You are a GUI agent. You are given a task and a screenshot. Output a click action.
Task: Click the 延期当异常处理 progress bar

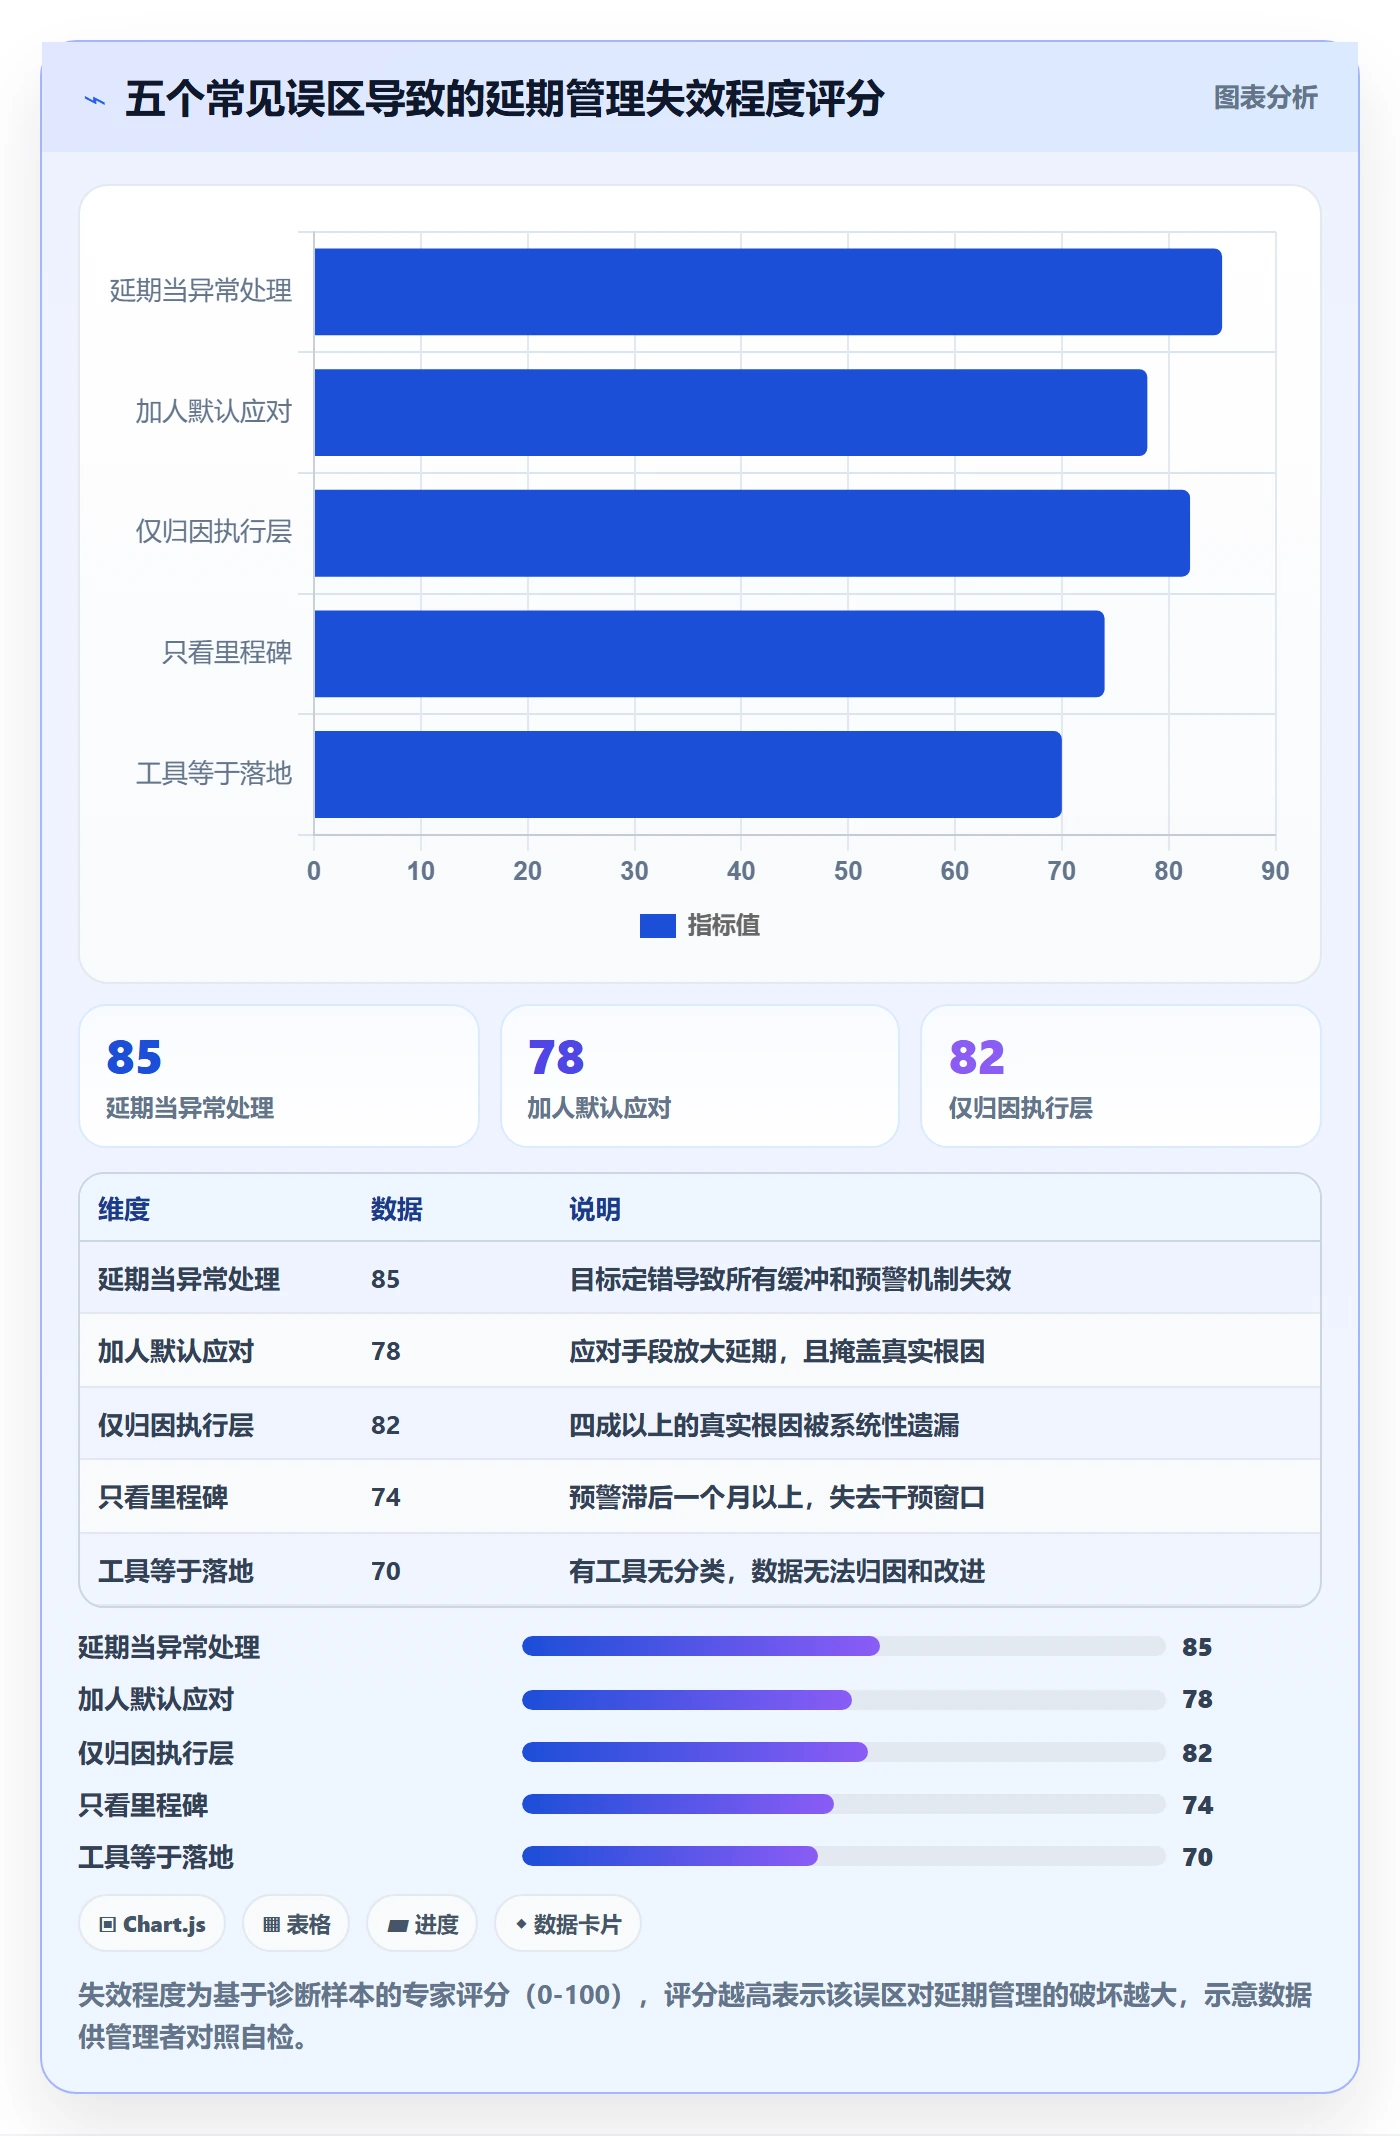coord(844,1646)
